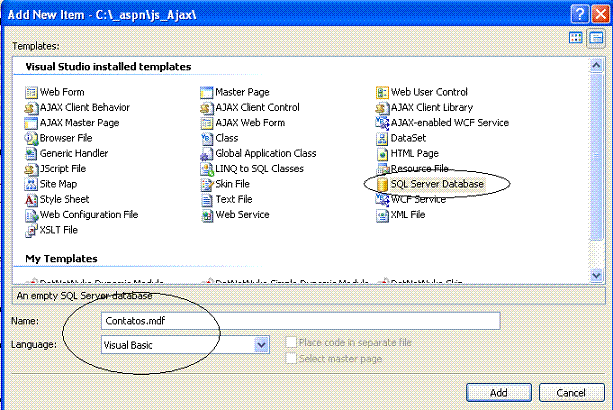
Task: Choose the Web Form template icon
Action: [x=31, y=93]
